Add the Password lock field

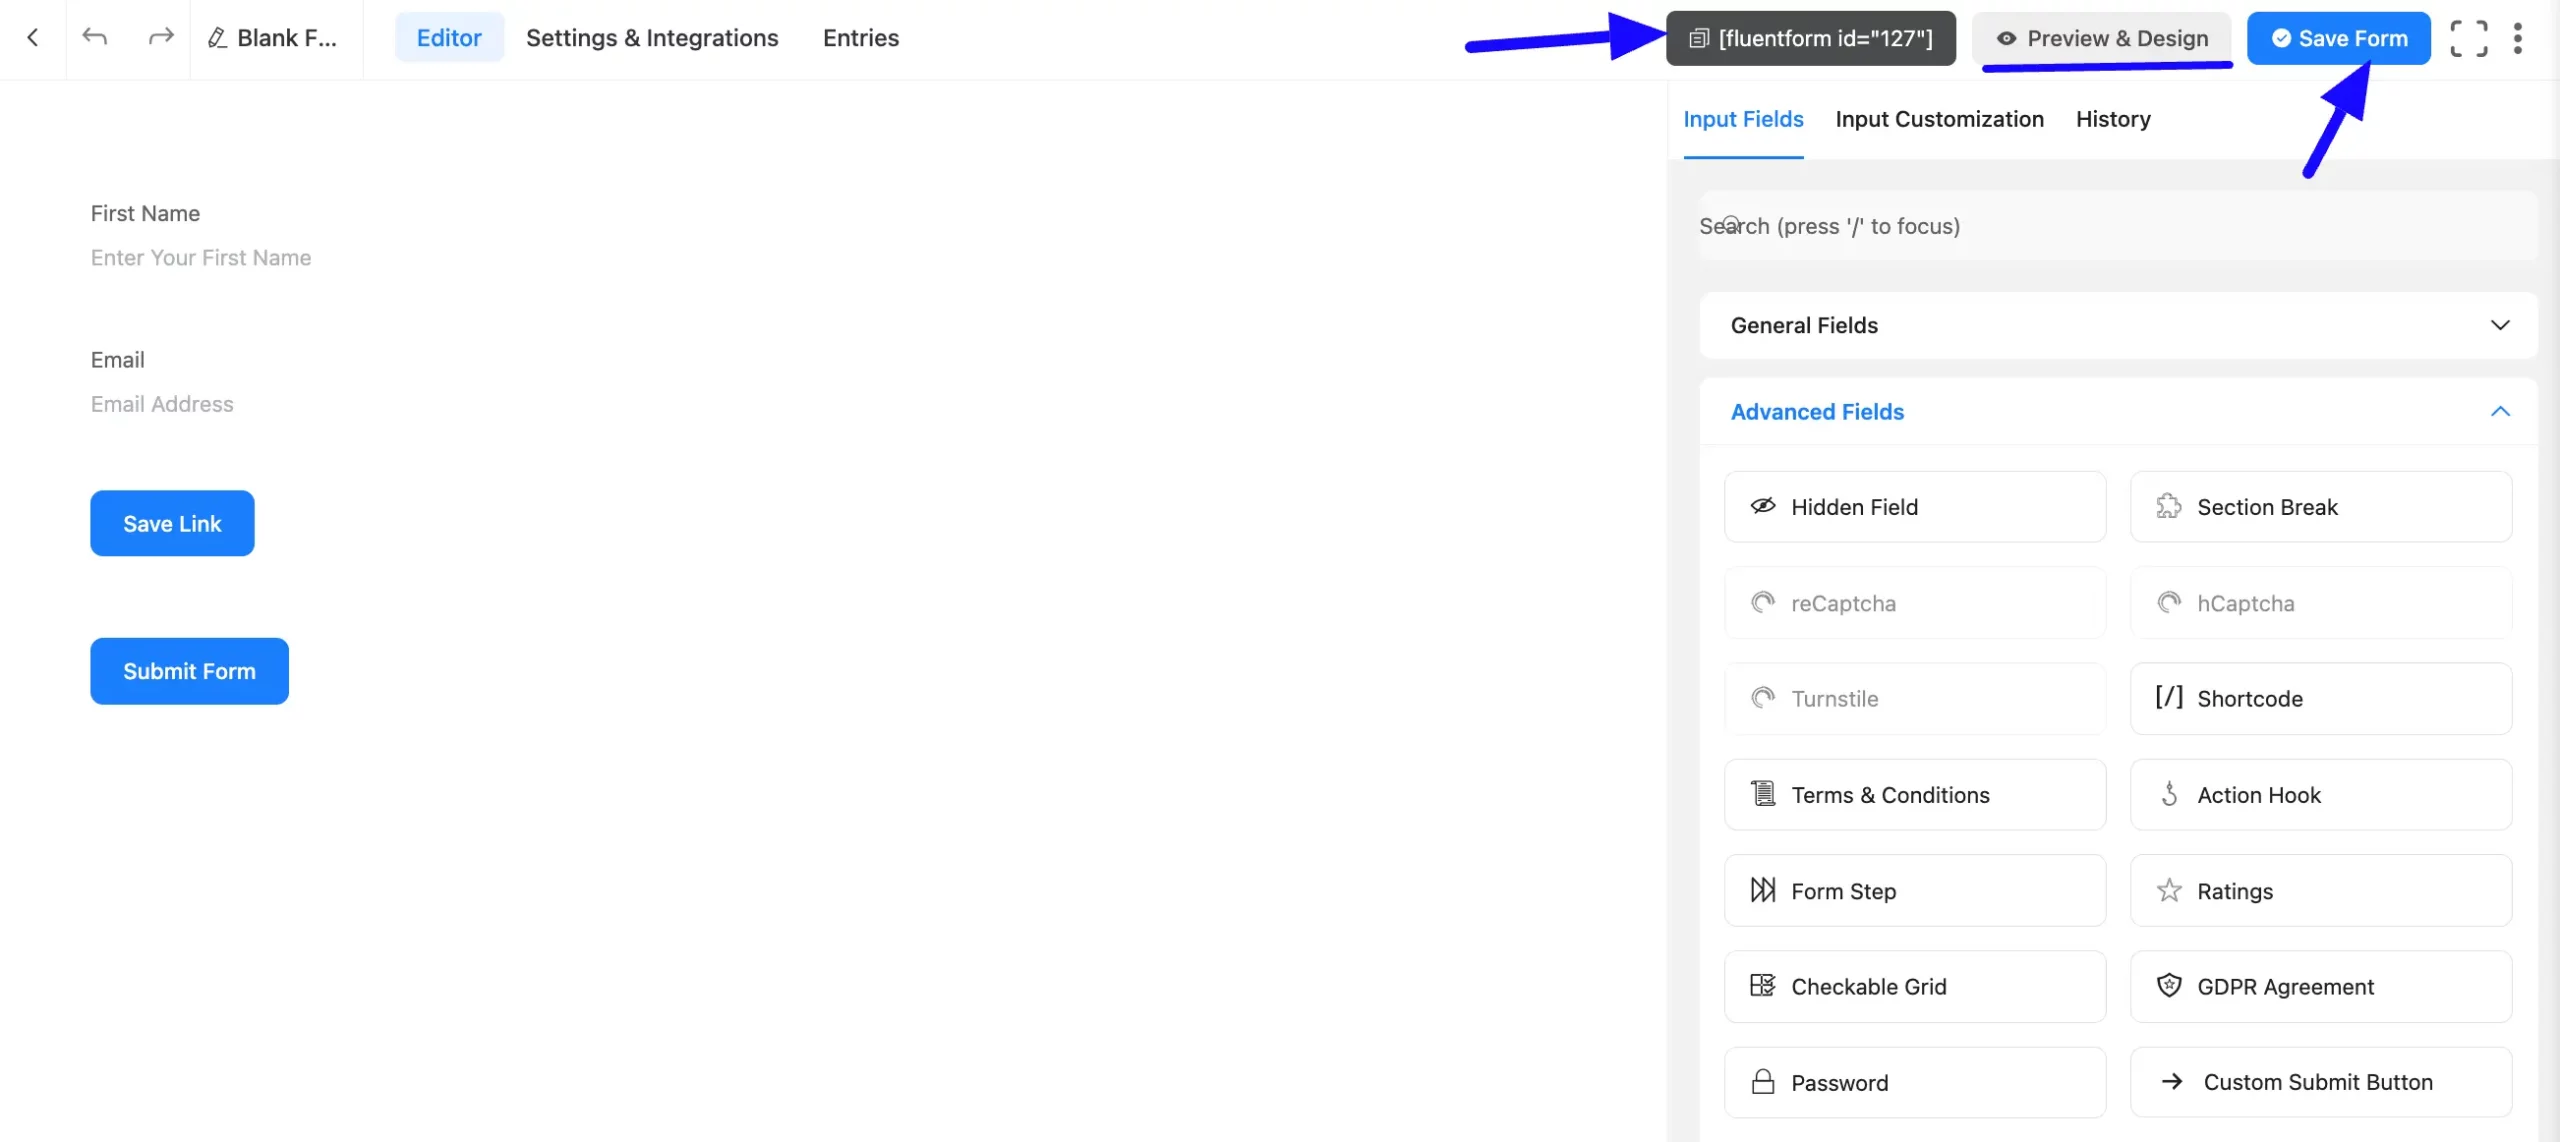[1914, 1083]
